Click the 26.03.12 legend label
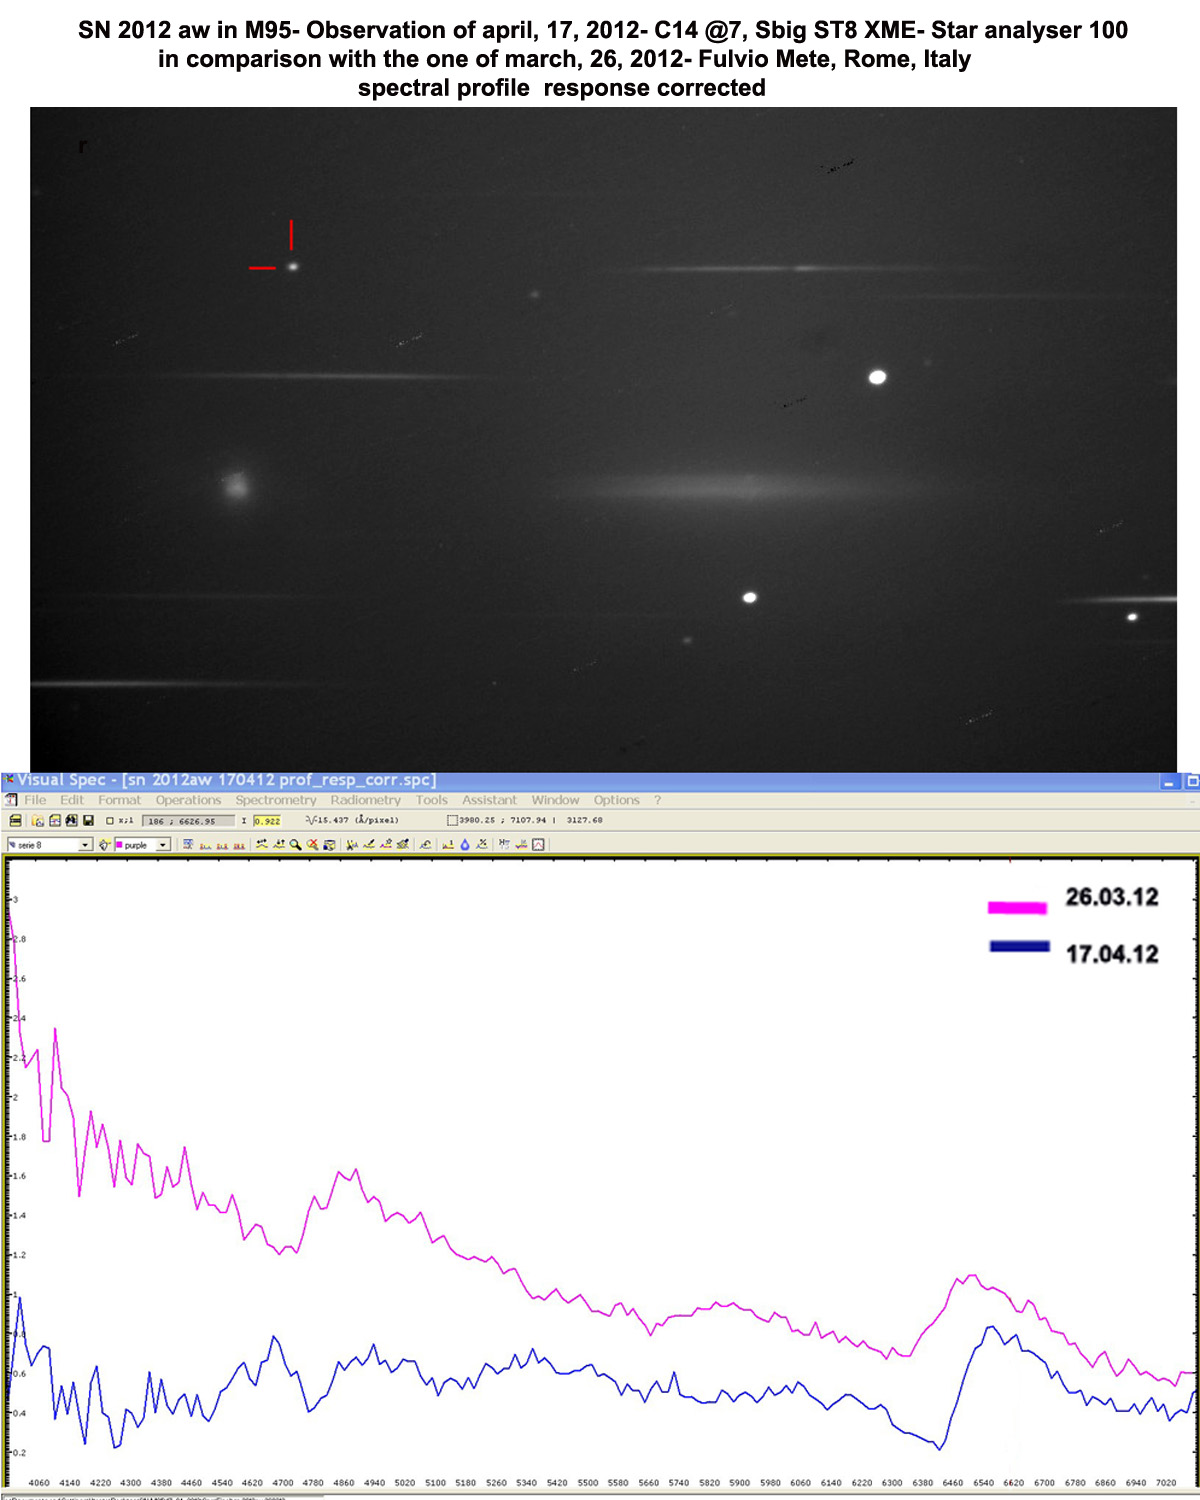The image size is (1200, 1500). 1112,897
